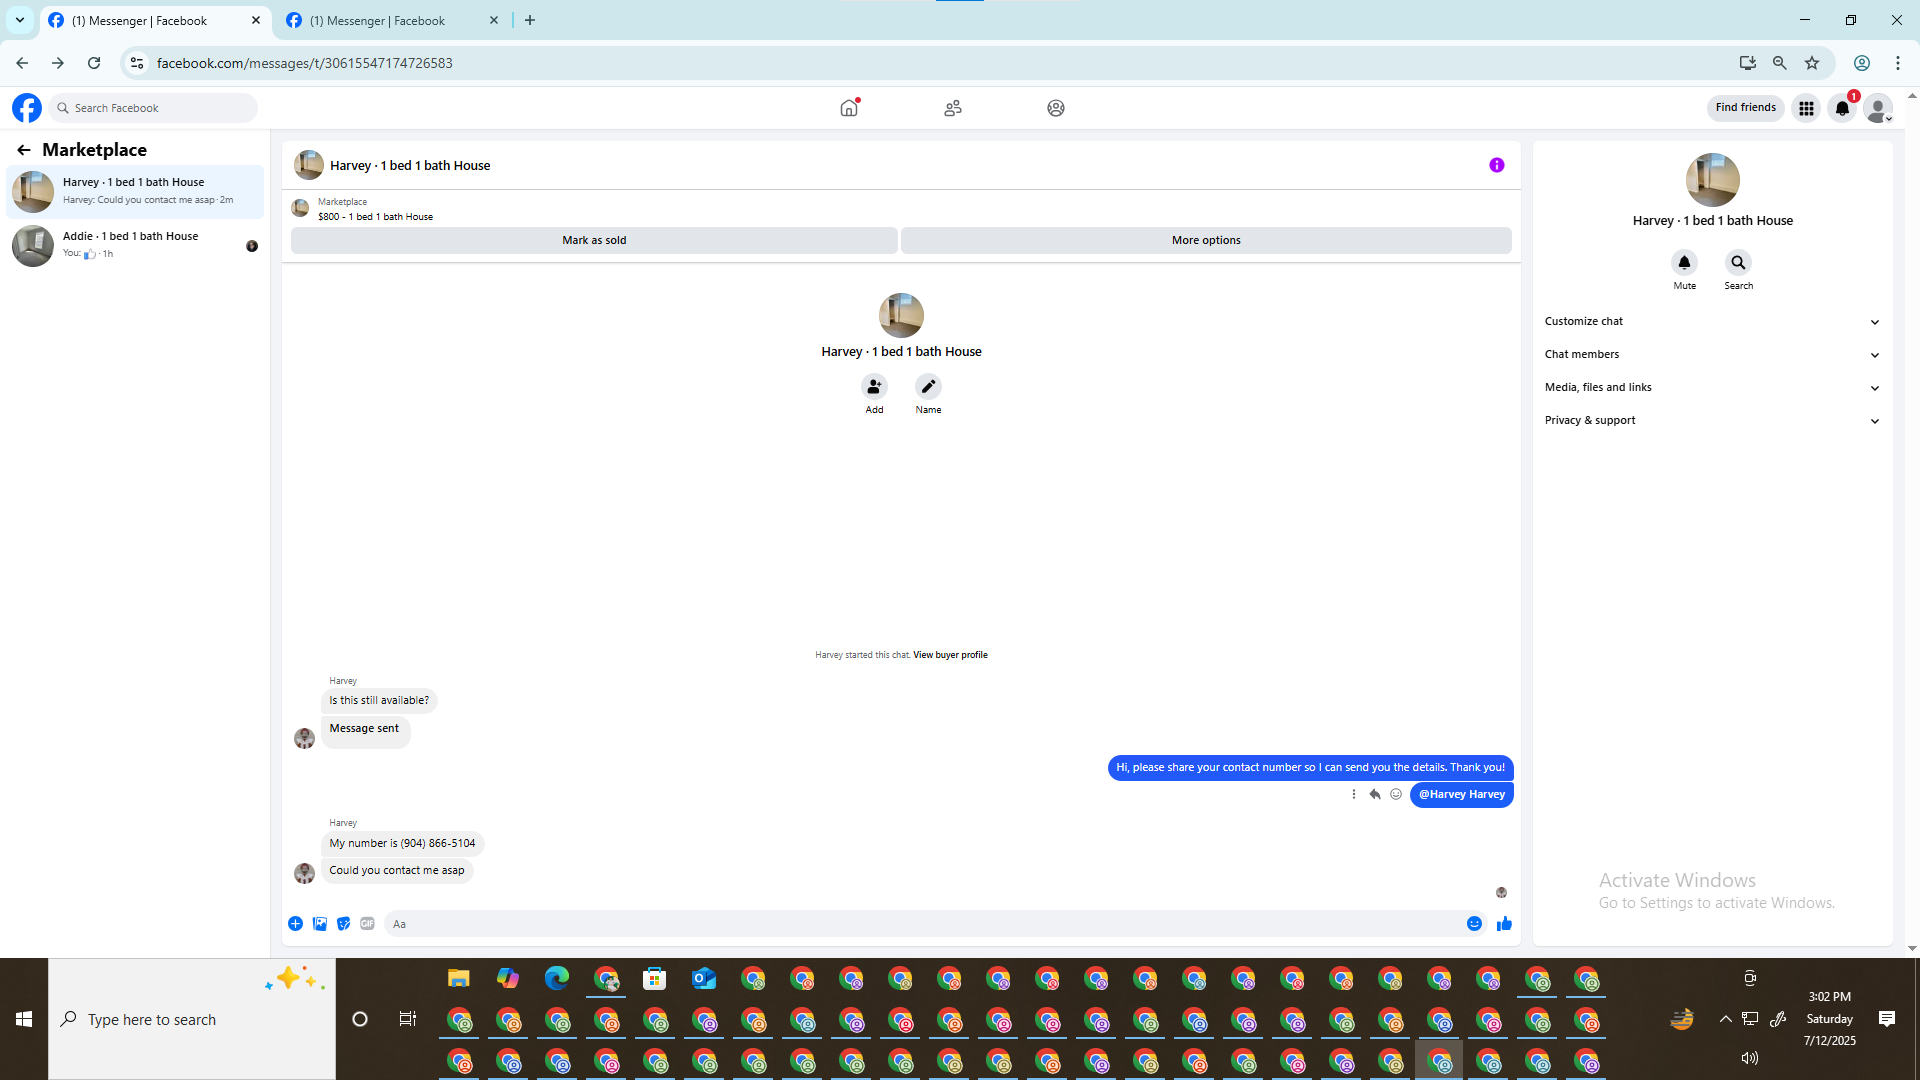Open Search in conversation icon

[1738, 263]
